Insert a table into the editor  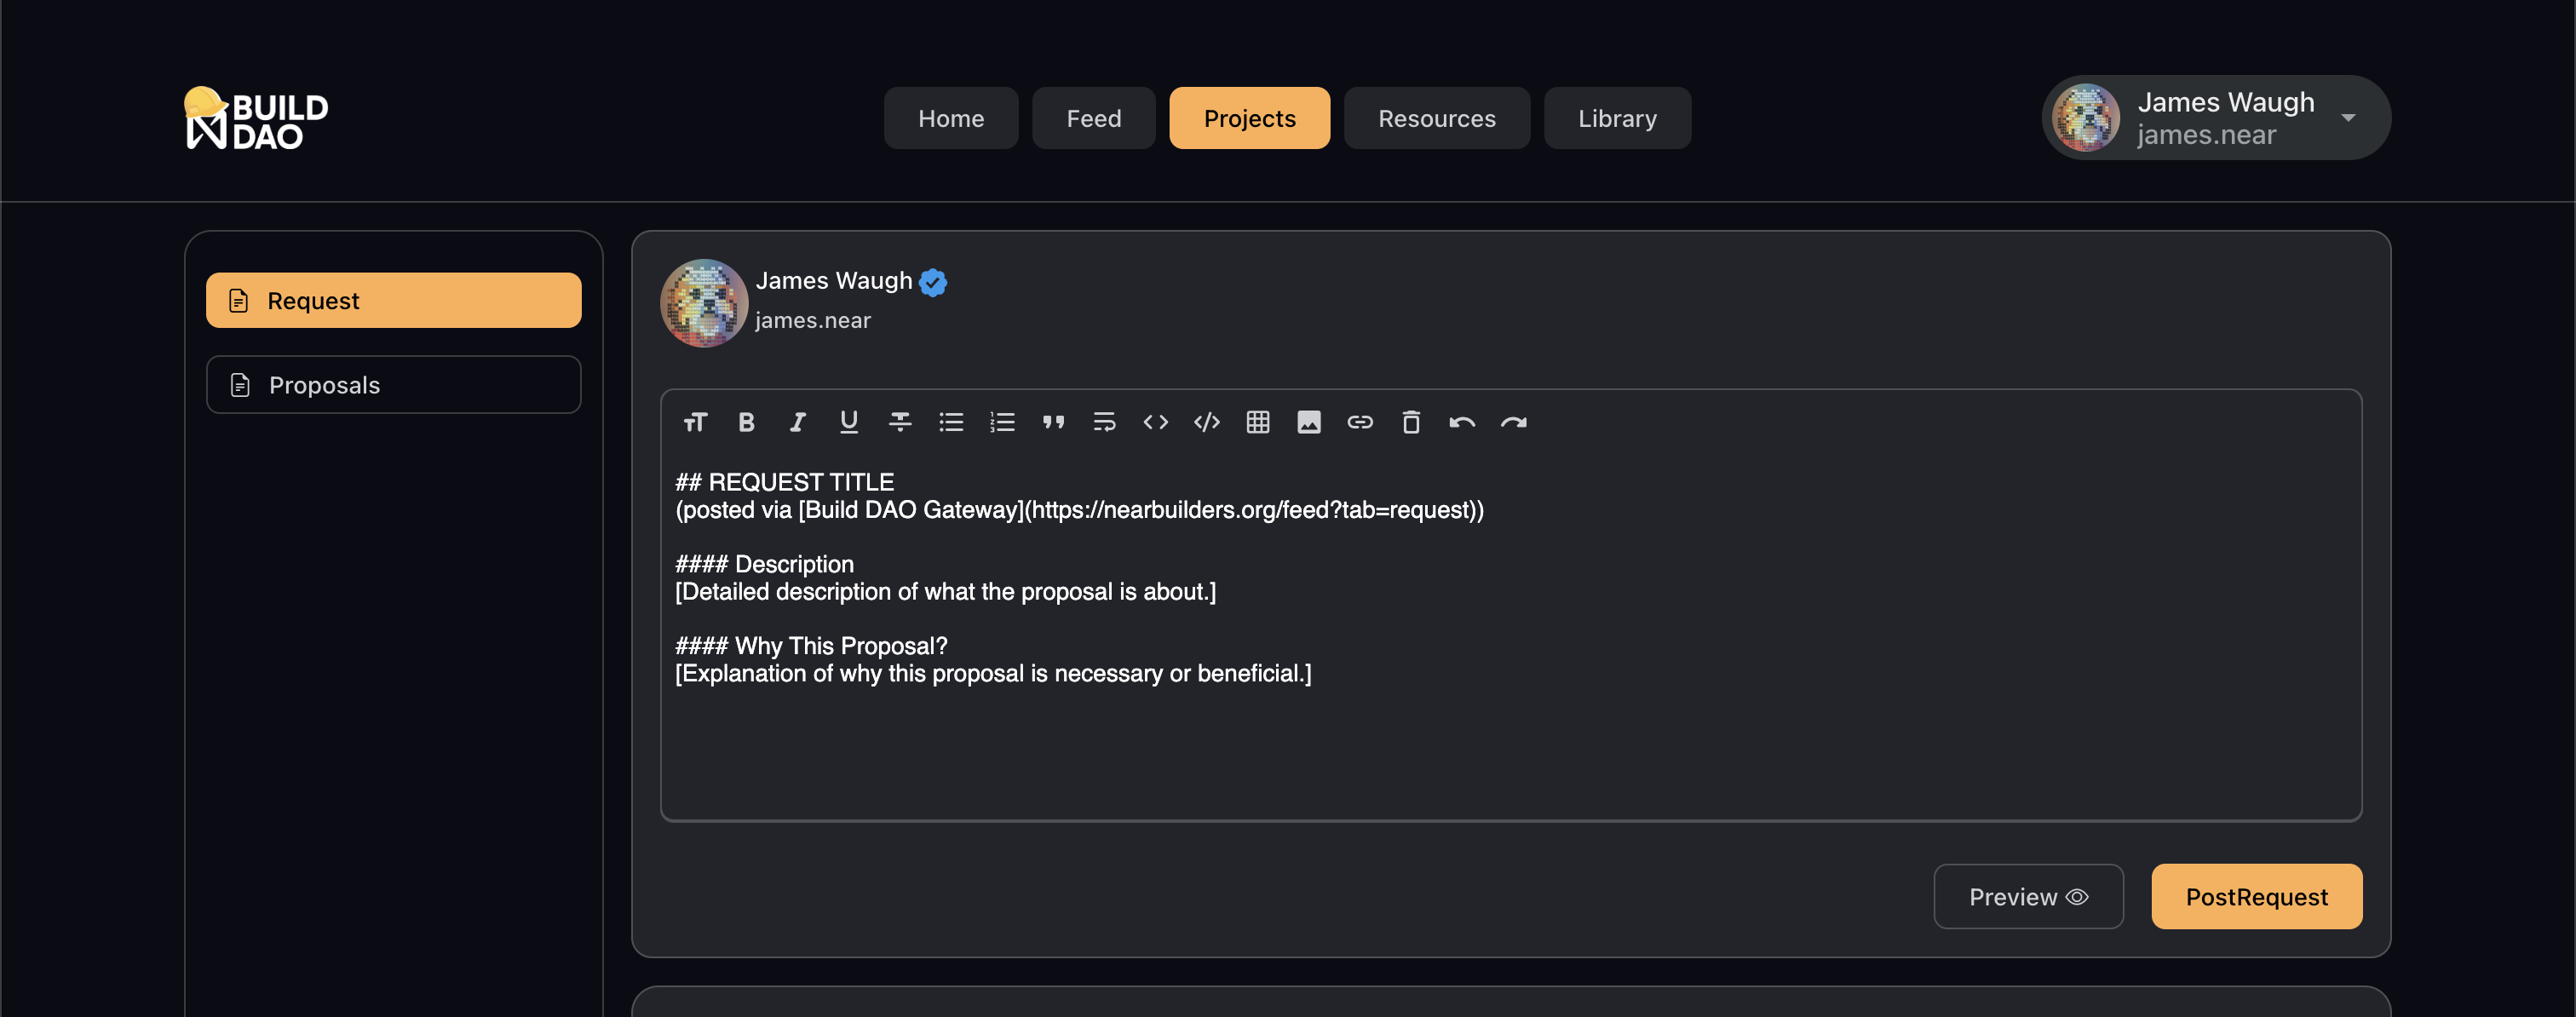tap(1258, 422)
